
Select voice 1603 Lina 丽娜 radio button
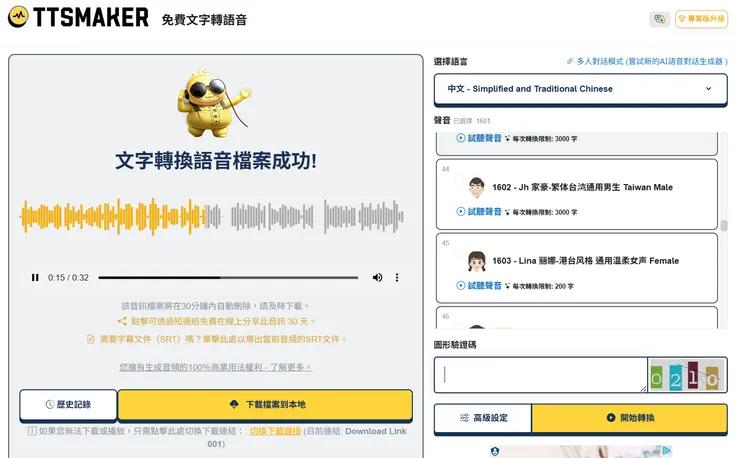click(459, 254)
